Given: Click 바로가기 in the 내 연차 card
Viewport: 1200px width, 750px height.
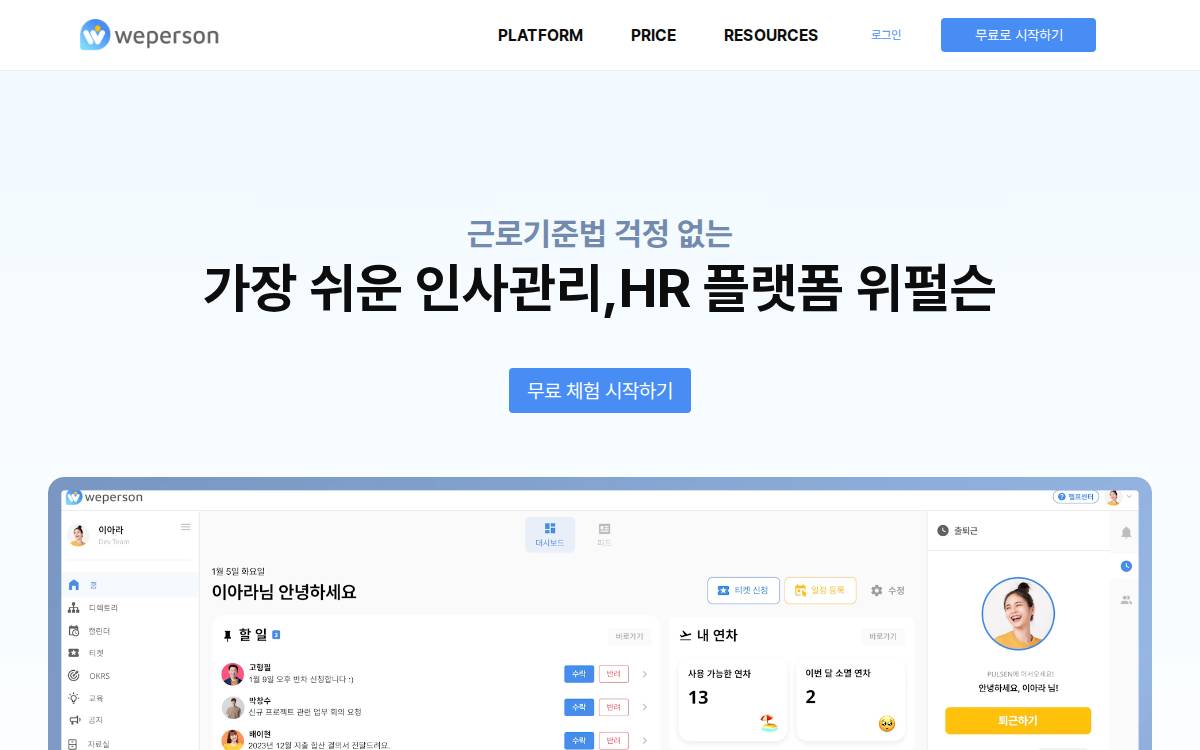Looking at the screenshot, I should click(884, 636).
